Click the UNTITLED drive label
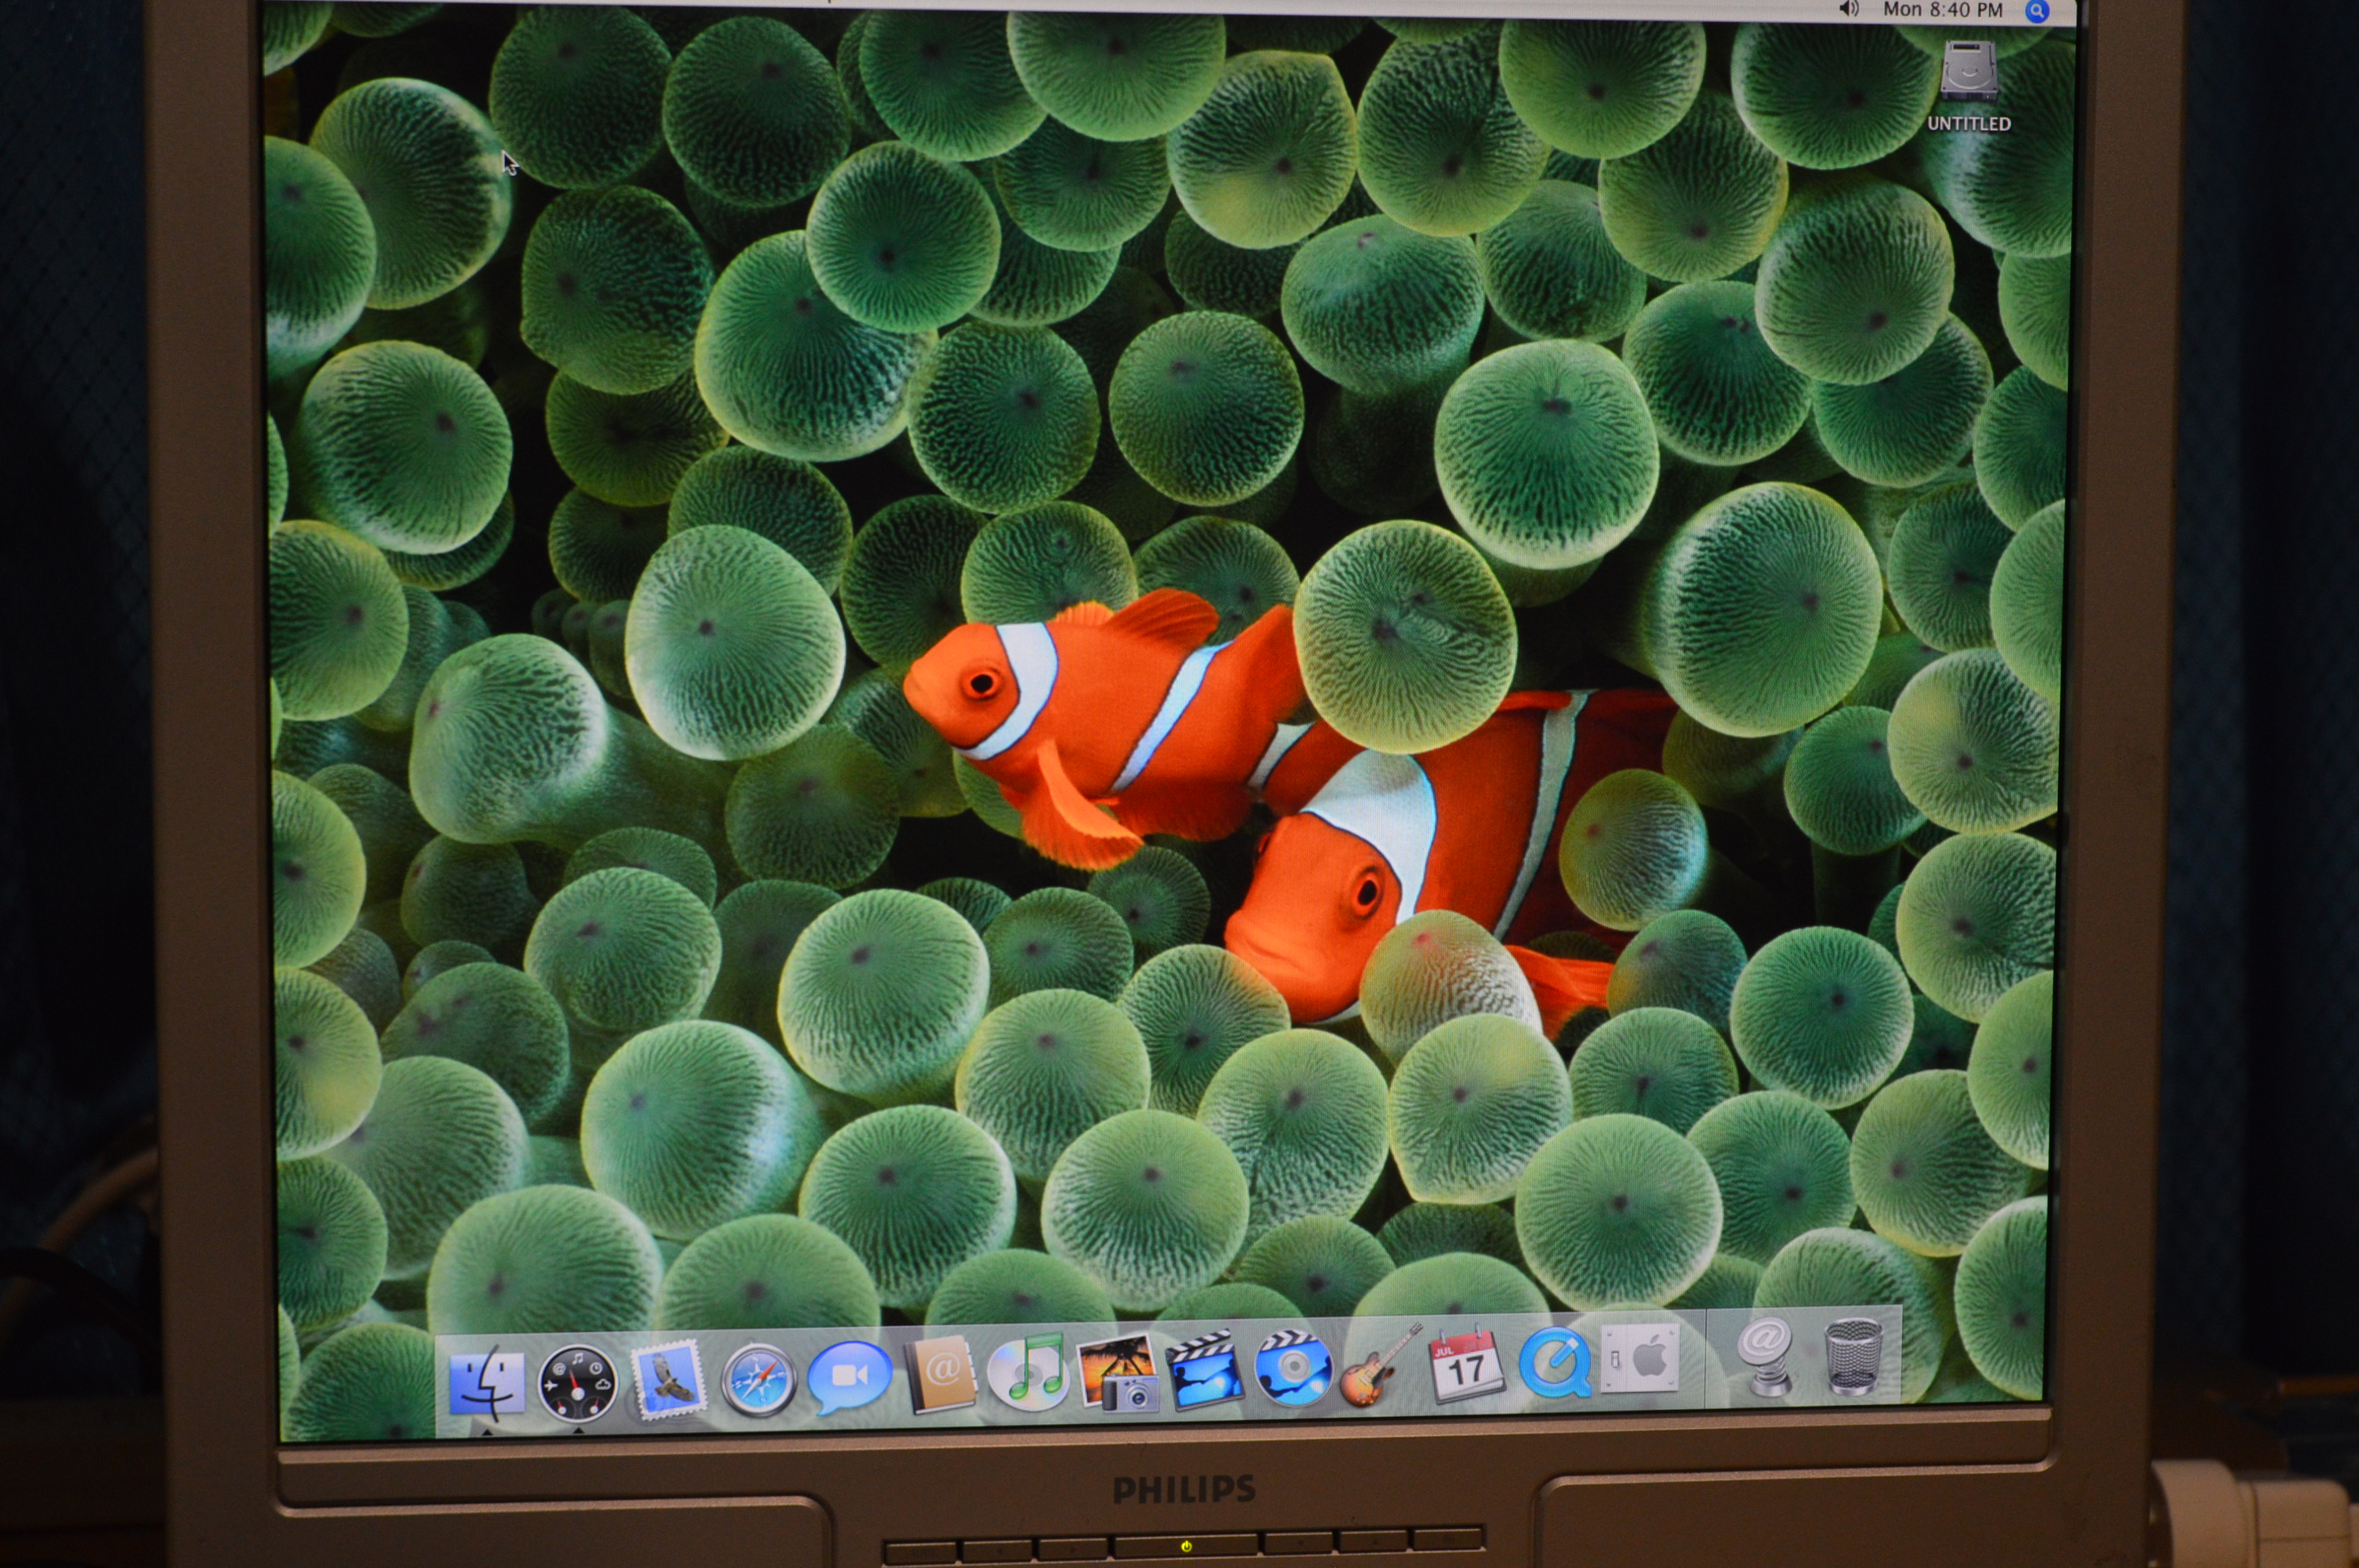 pyautogui.click(x=1969, y=124)
